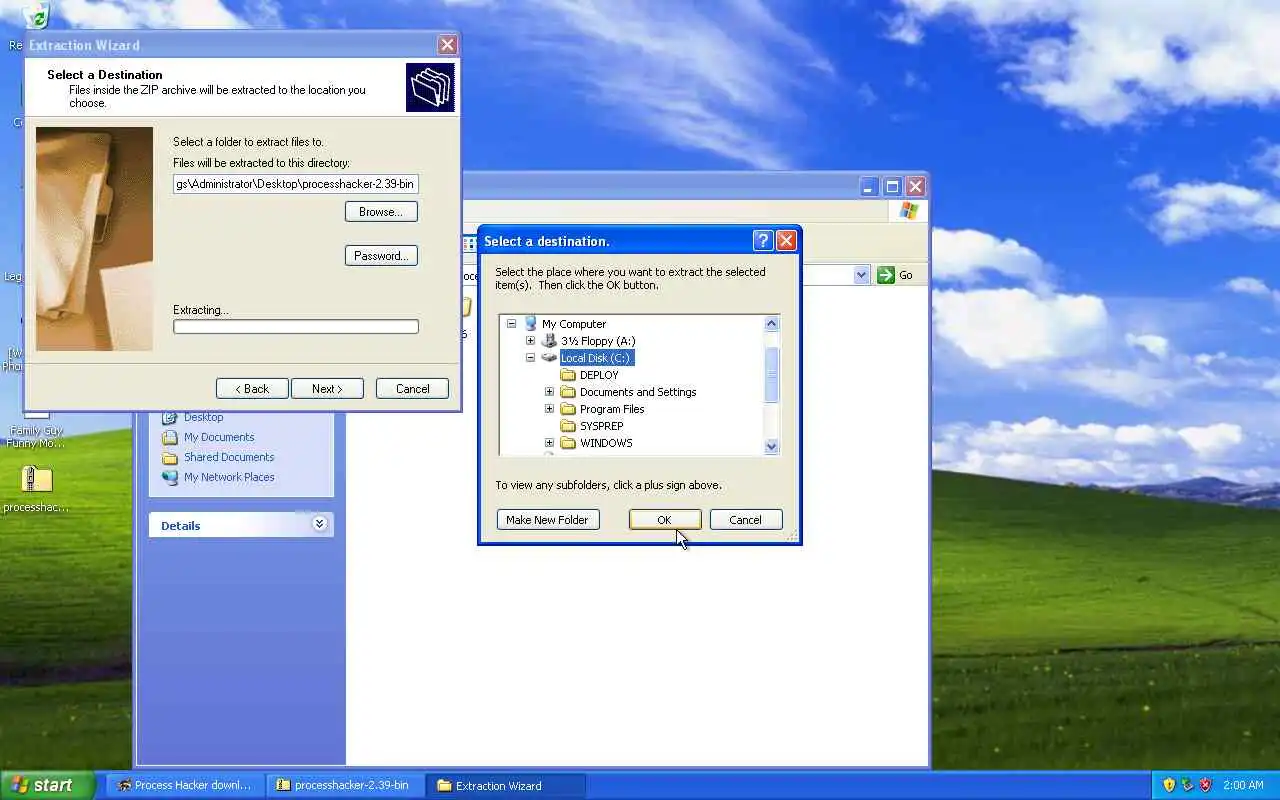Click Next in Extraction Wizard
Image resolution: width=1280 pixels, height=800 pixels.
coord(327,389)
